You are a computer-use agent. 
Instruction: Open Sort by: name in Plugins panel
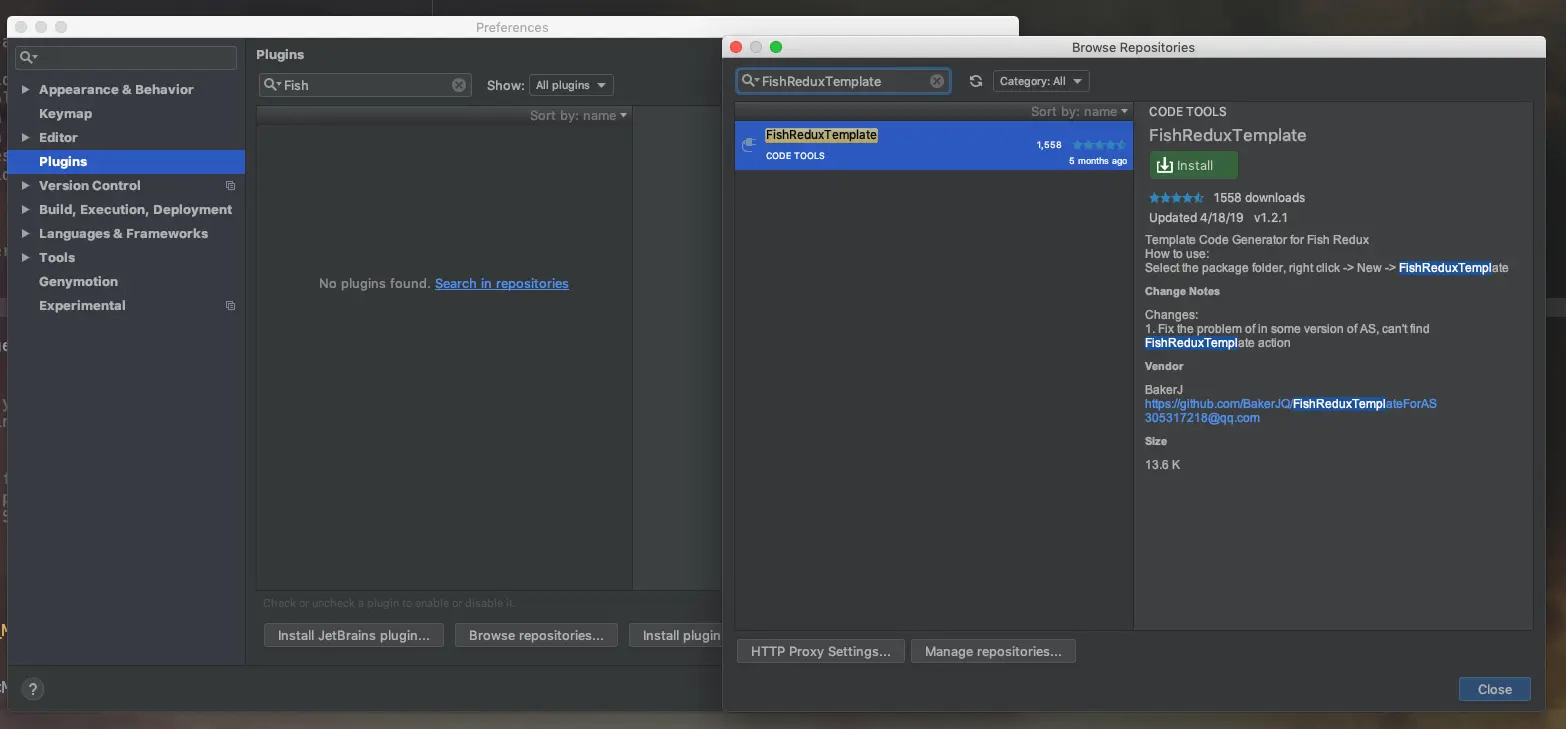tap(579, 116)
